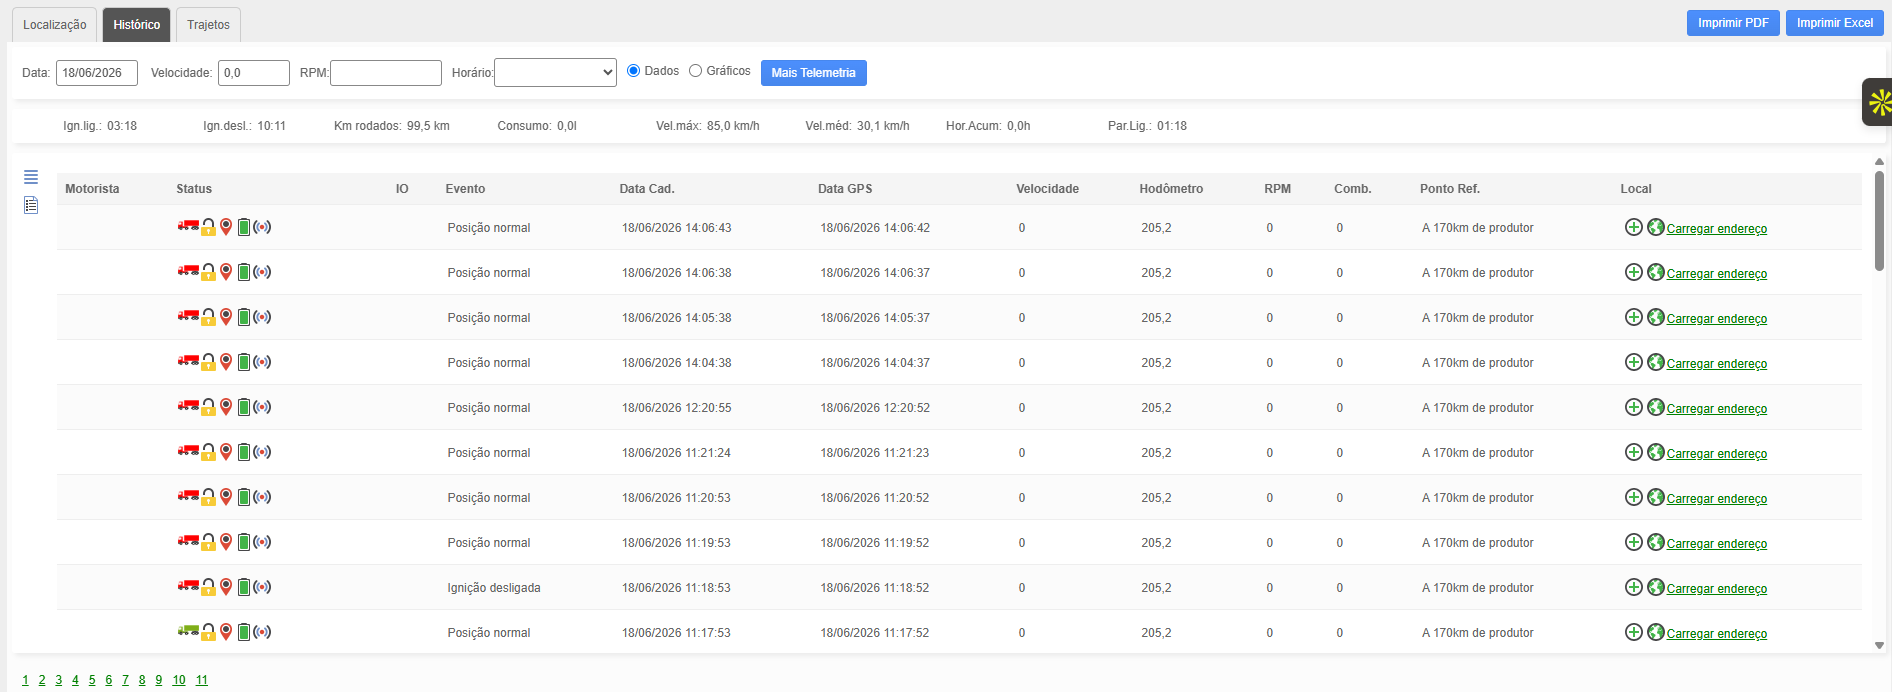This screenshot has height=692, width=1892.
Task: Click the signal antenna icon in 11:21:24 row
Action: [x=262, y=452]
